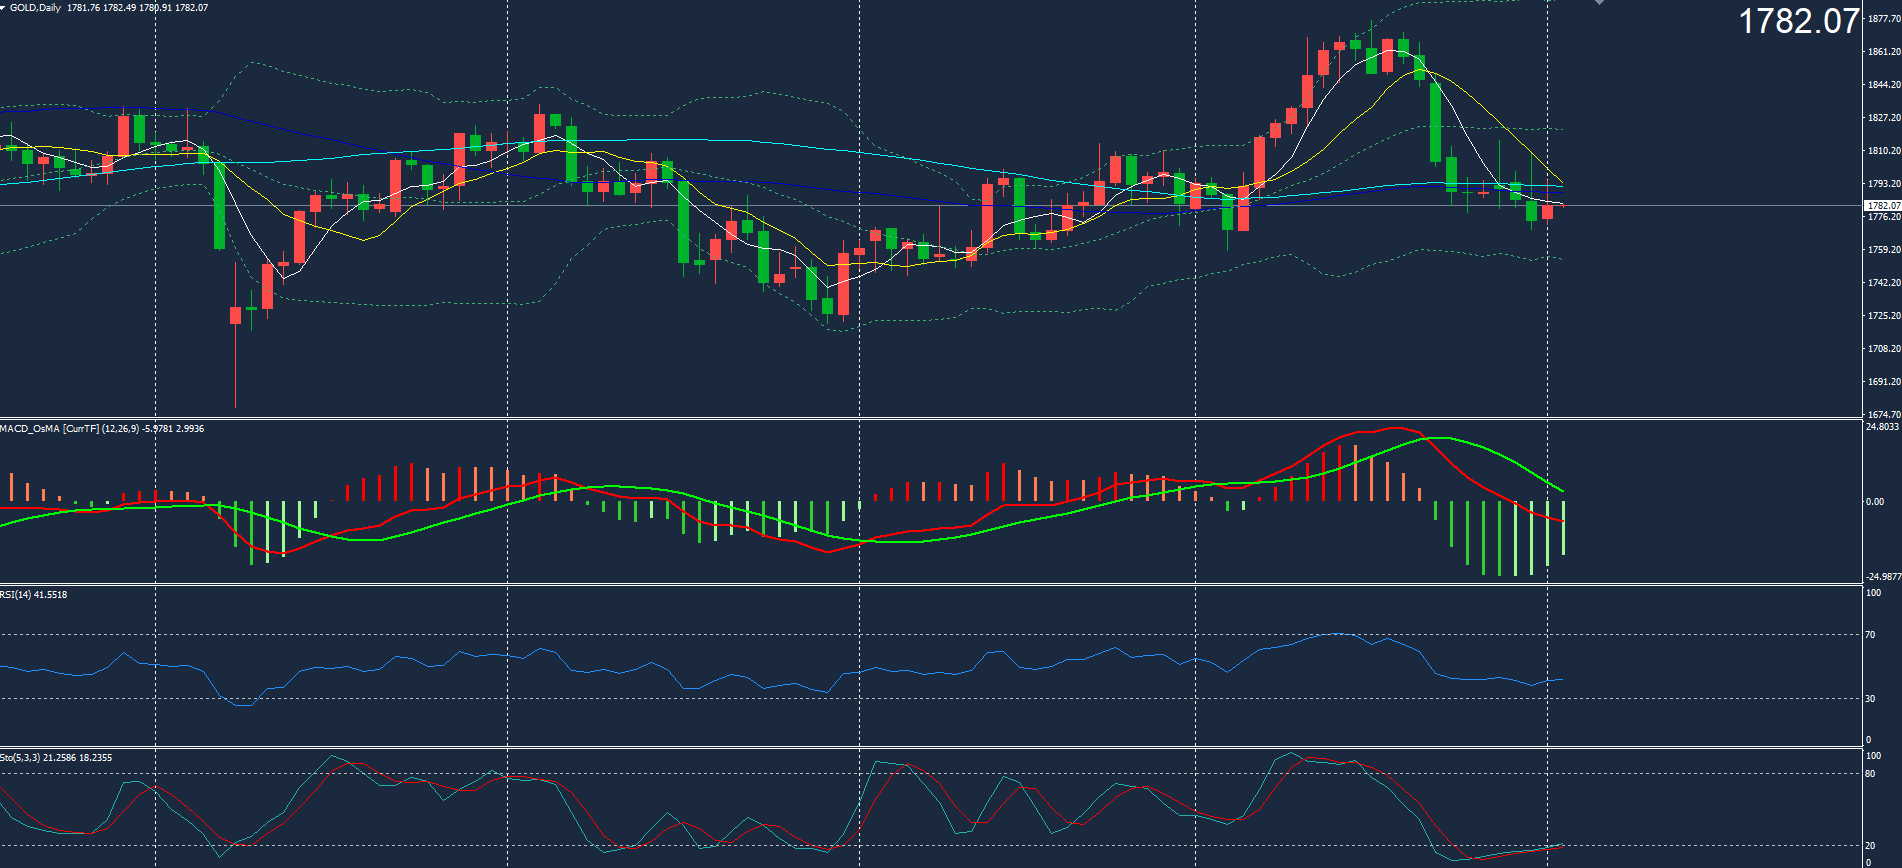Click the 1877.70 price scale value
The width and height of the screenshot is (1902, 868).
pos(1884,18)
